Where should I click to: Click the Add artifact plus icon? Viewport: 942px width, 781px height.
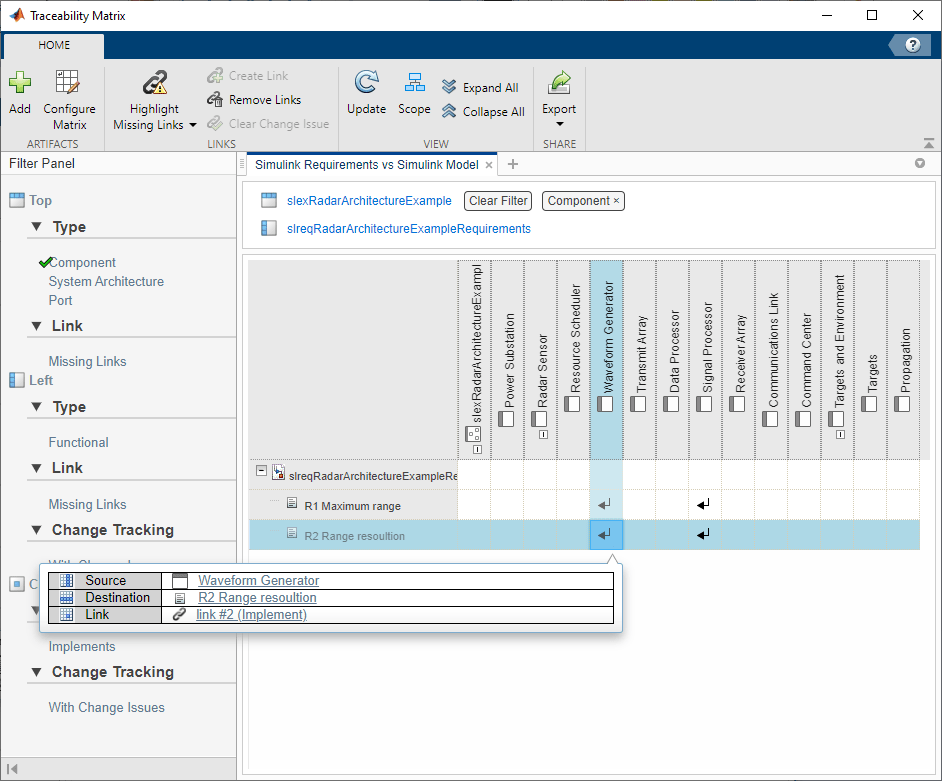(20, 82)
